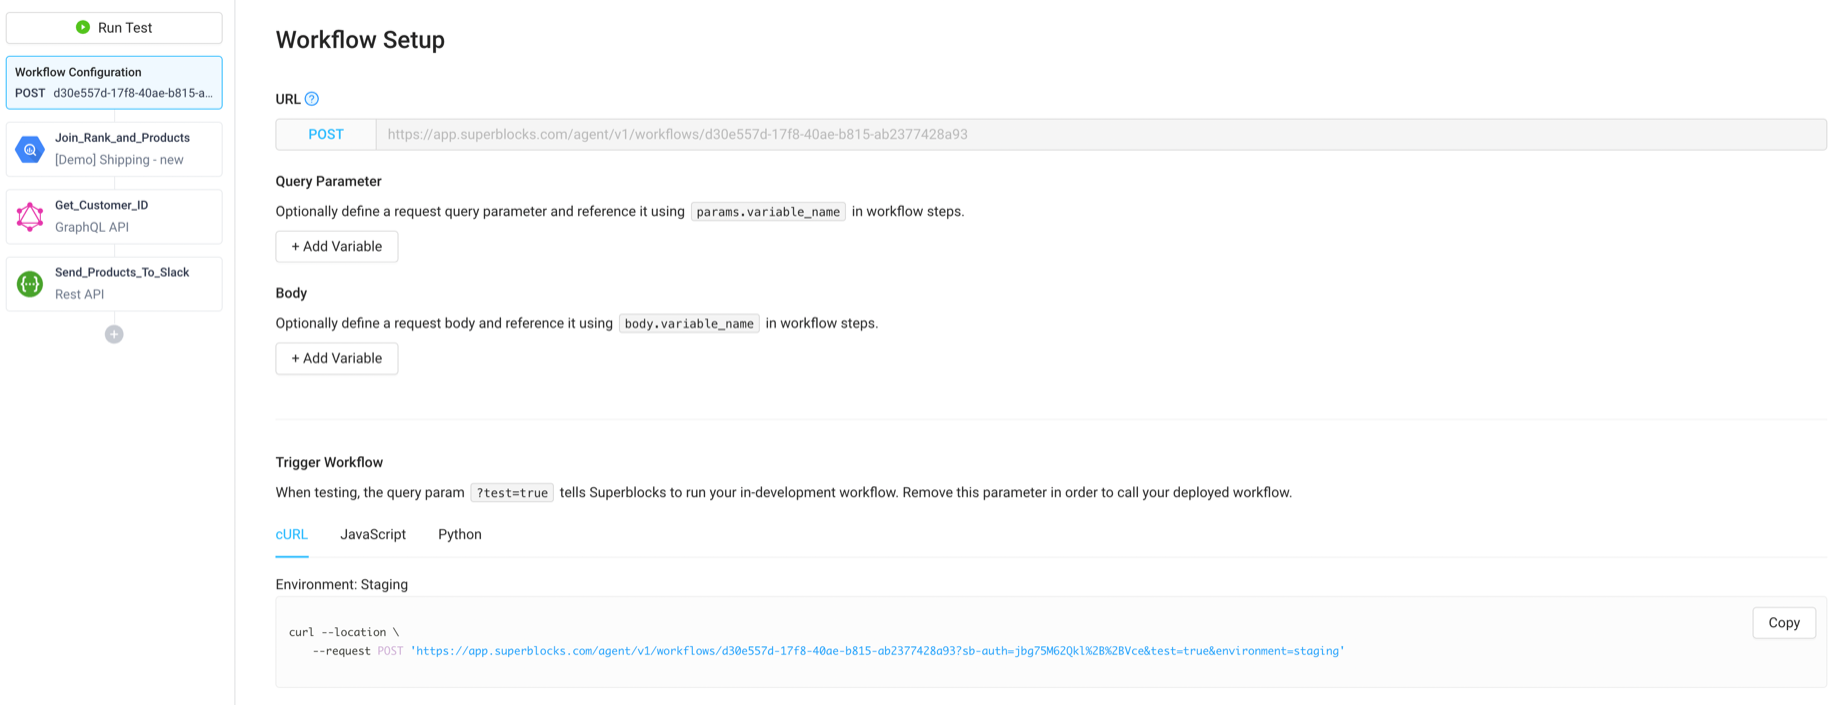Viewport: 1844px width, 705px height.
Task: Click the curl request URL link text
Action: [880, 651]
